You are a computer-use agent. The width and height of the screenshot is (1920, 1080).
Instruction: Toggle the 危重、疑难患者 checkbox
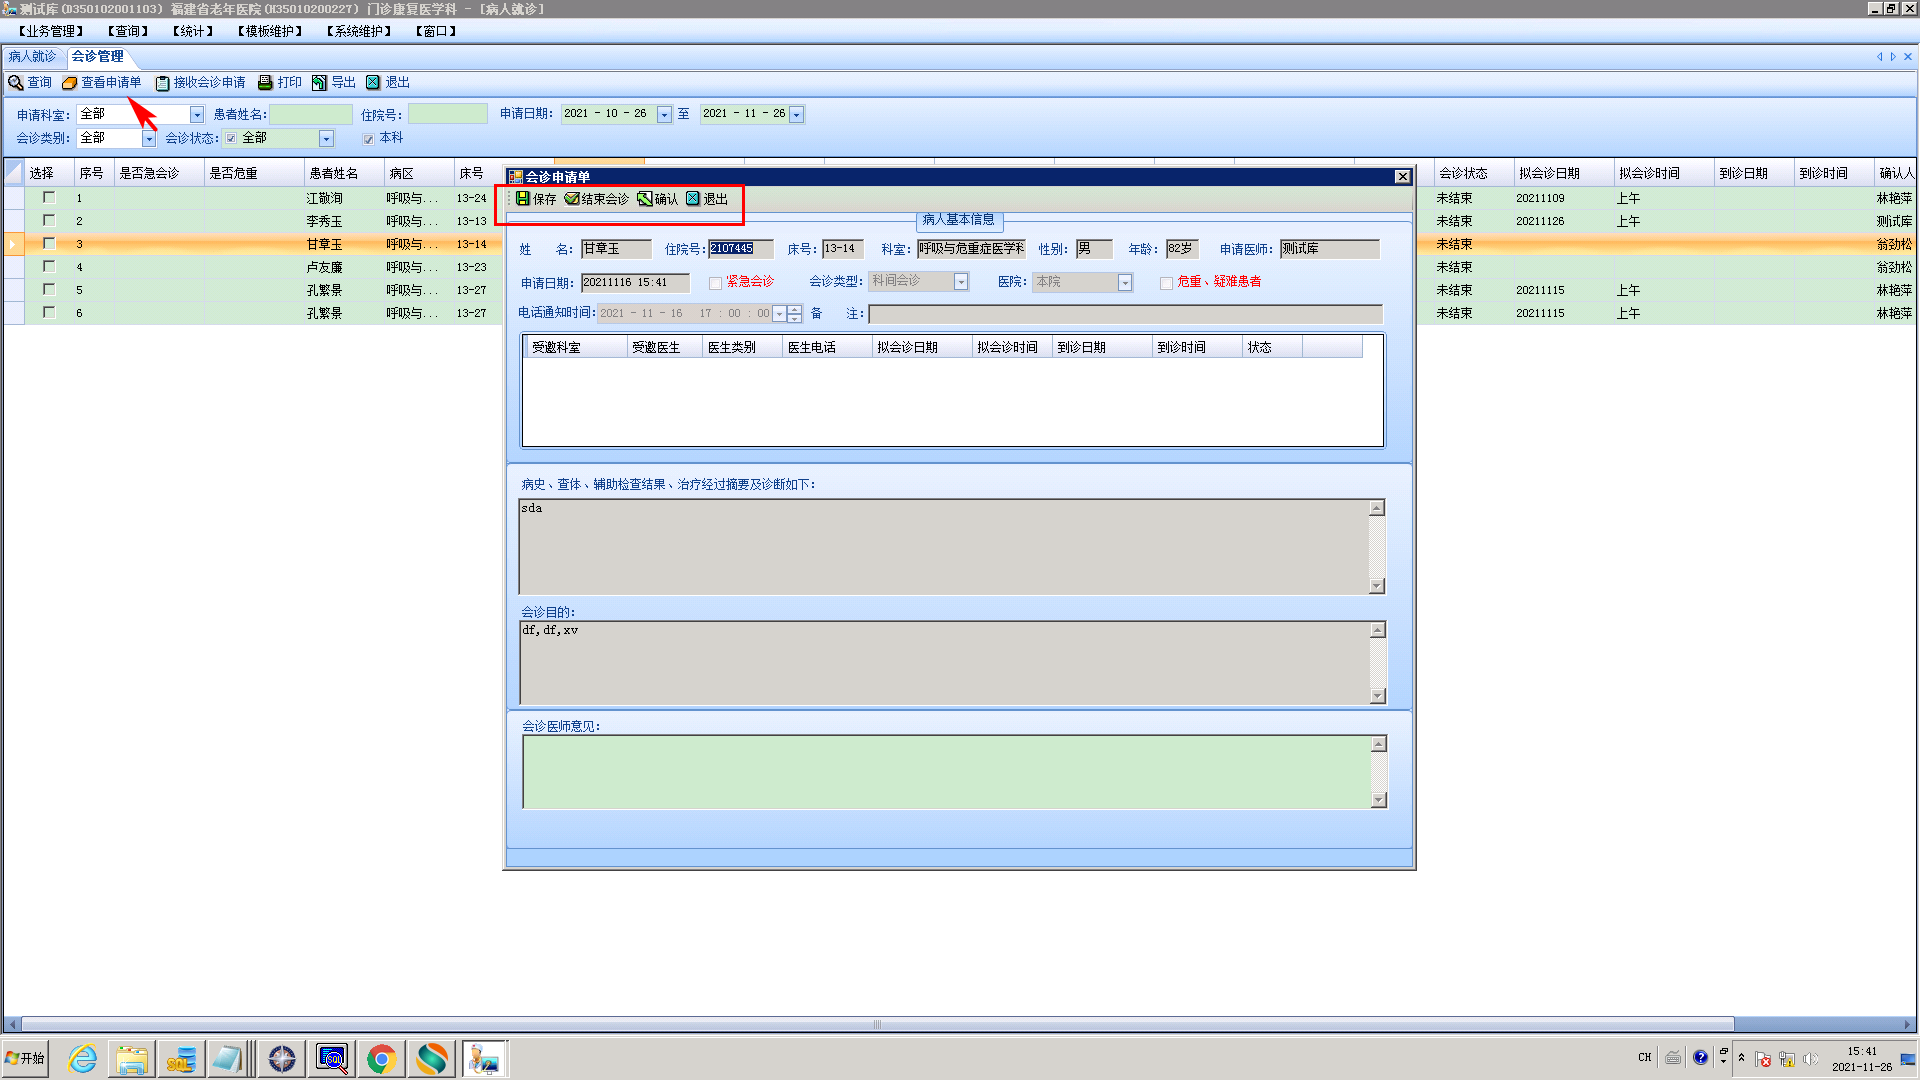1166,283
